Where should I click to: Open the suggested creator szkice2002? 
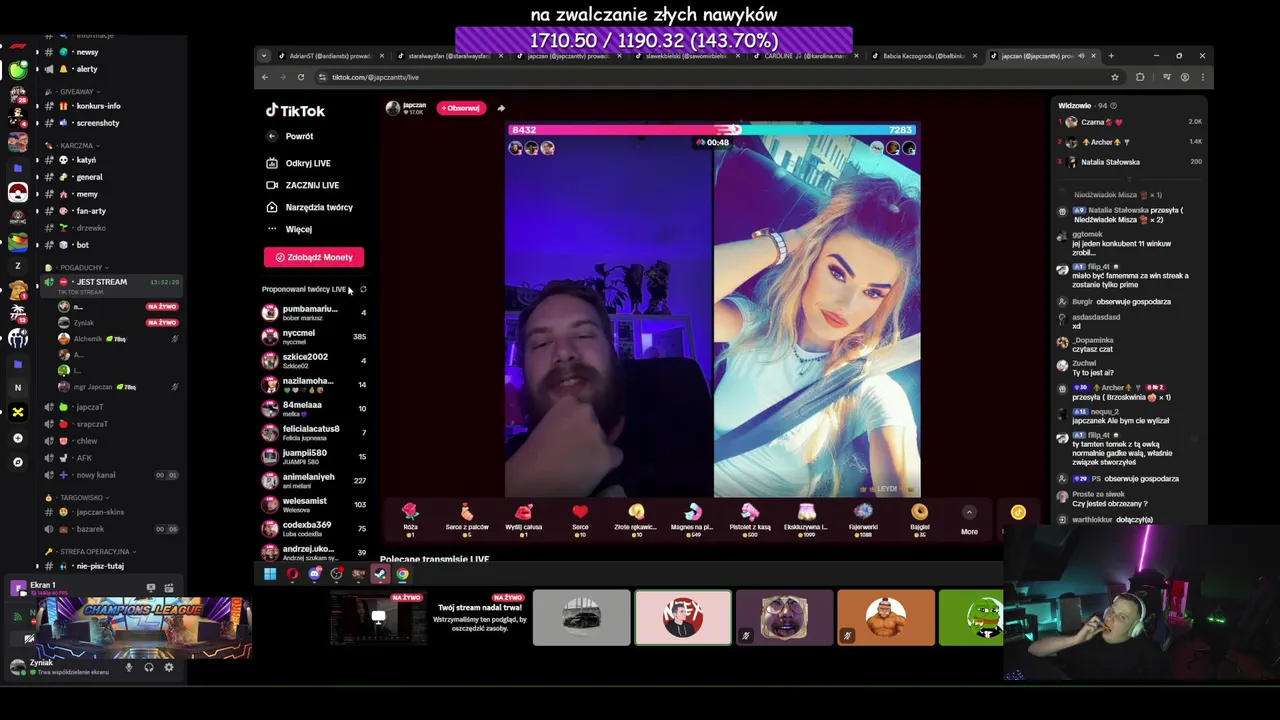click(x=314, y=360)
